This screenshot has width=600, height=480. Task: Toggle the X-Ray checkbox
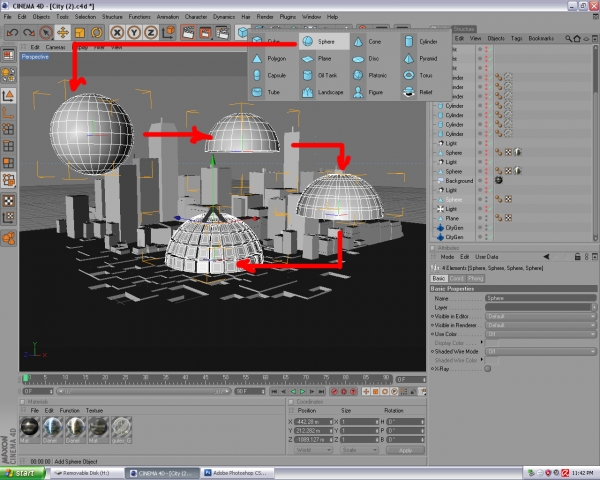[x=488, y=369]
